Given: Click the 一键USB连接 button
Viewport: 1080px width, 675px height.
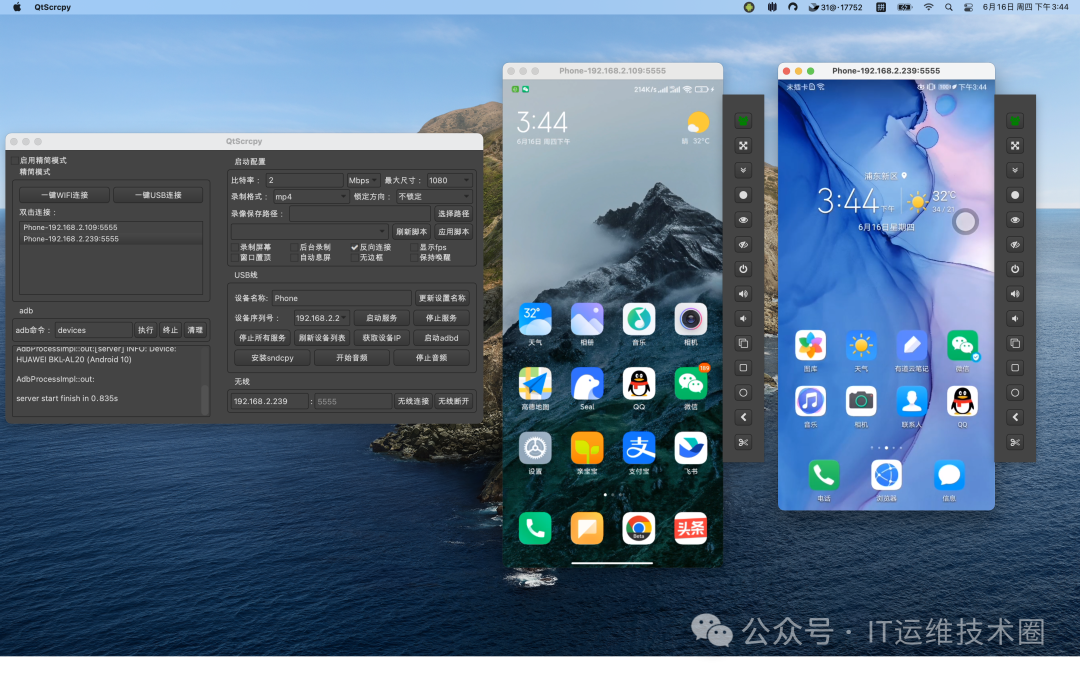Looking at the screenshot, I should point(158,195).
